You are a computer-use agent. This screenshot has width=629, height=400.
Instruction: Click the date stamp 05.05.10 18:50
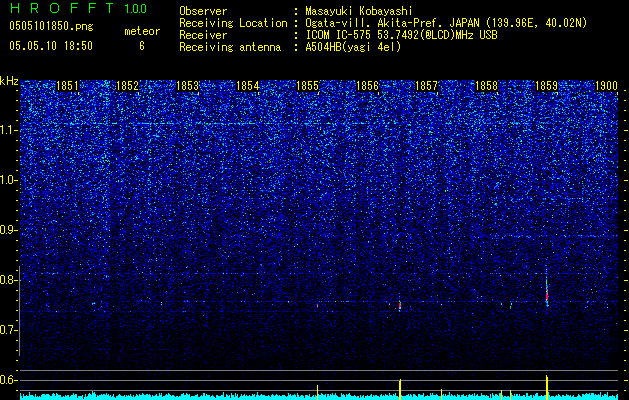pos(51,46)
